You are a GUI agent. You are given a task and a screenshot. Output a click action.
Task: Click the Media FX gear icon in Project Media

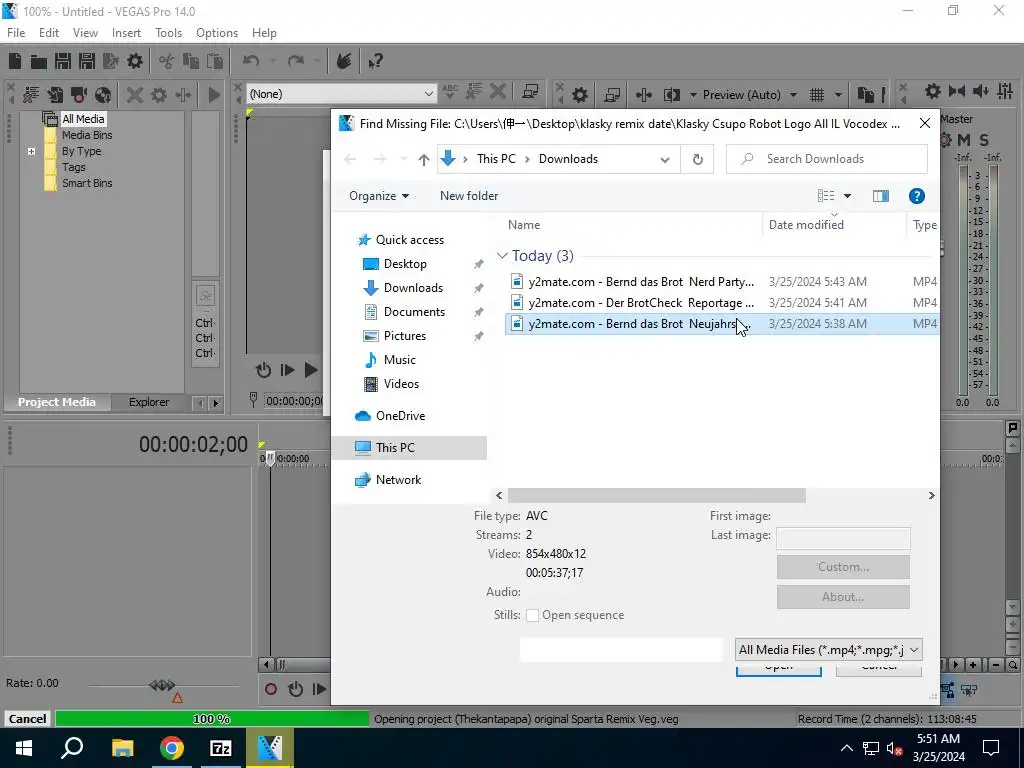[x=159, y=95]
